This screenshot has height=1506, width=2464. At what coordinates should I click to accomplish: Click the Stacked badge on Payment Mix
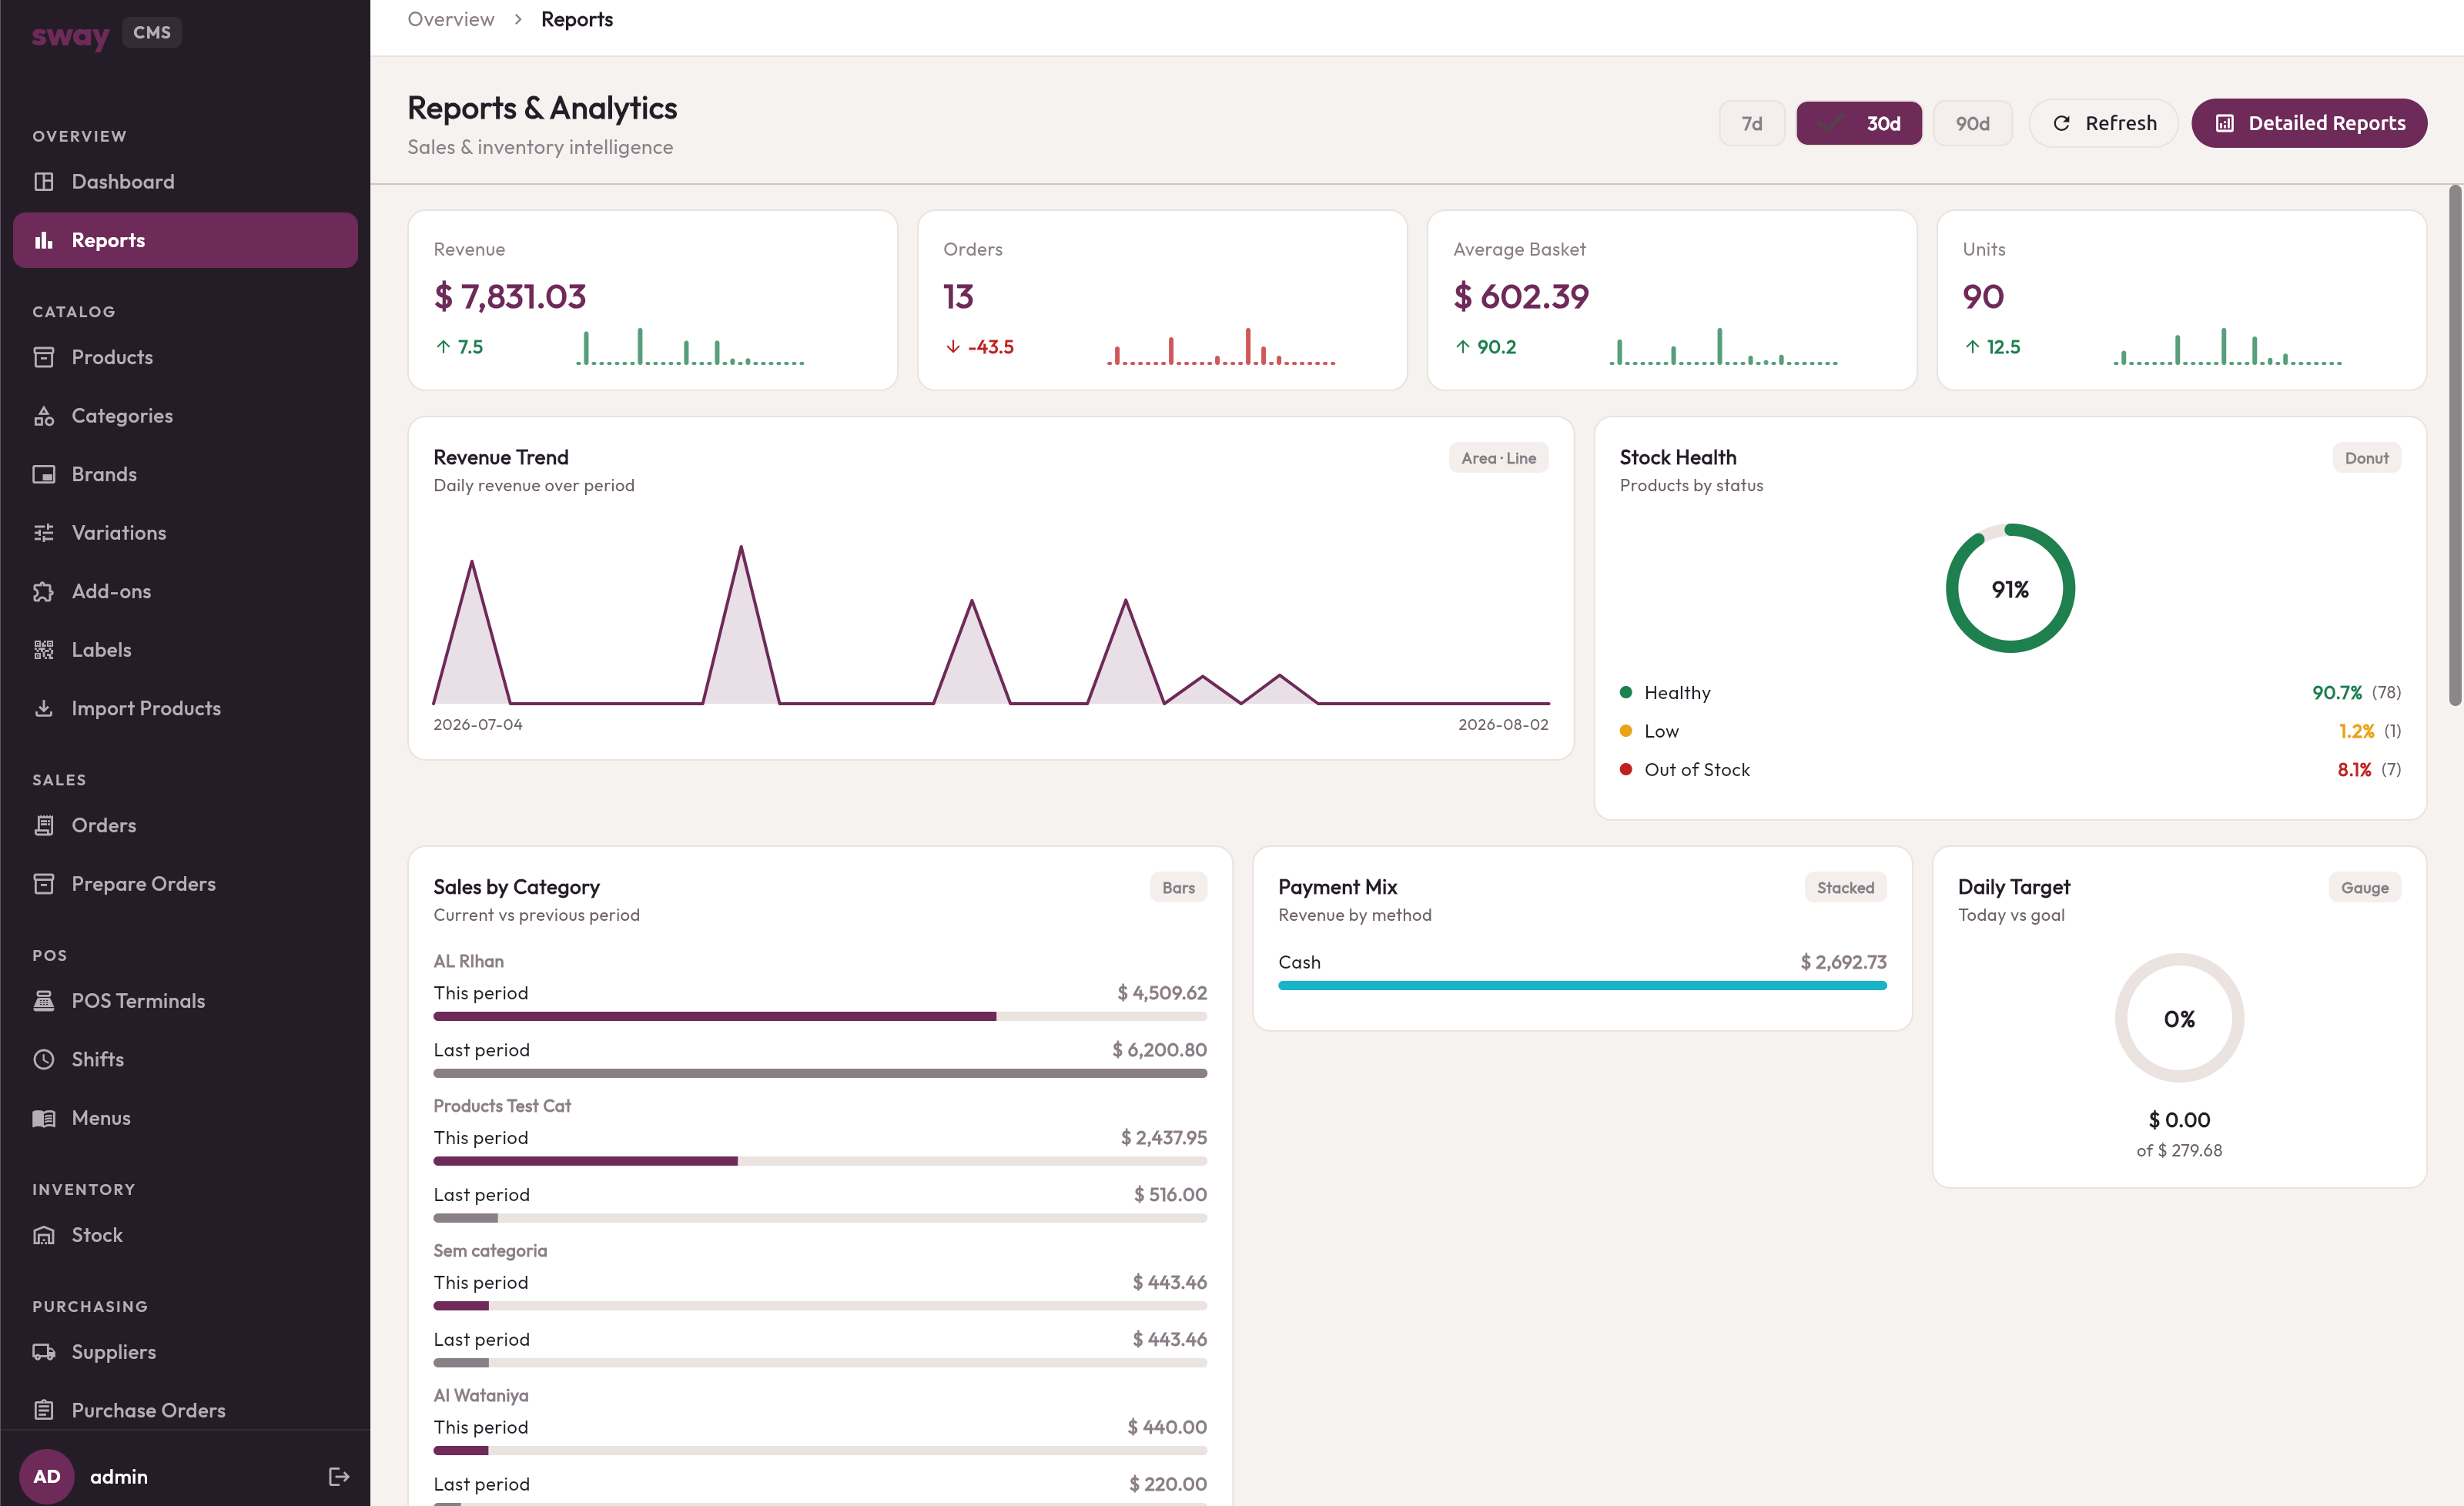[1845, 887]
